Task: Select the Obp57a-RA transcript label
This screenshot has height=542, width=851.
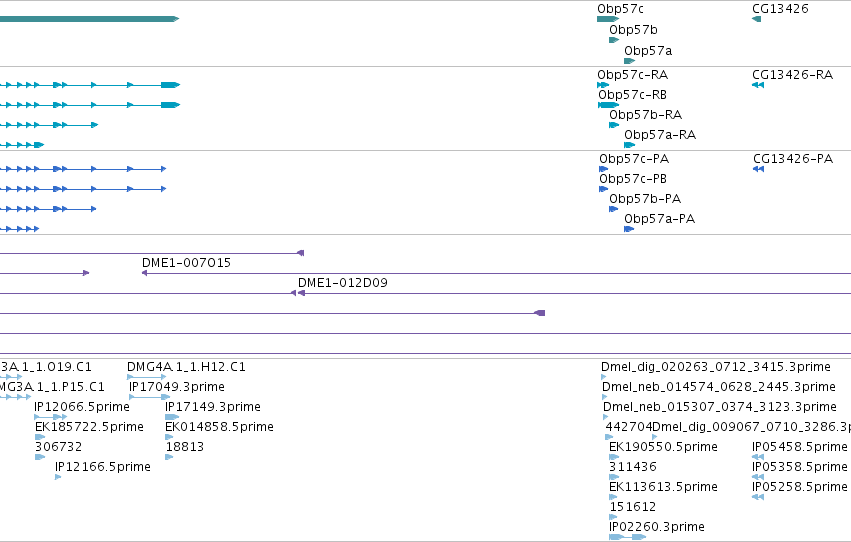Action: 660,135
